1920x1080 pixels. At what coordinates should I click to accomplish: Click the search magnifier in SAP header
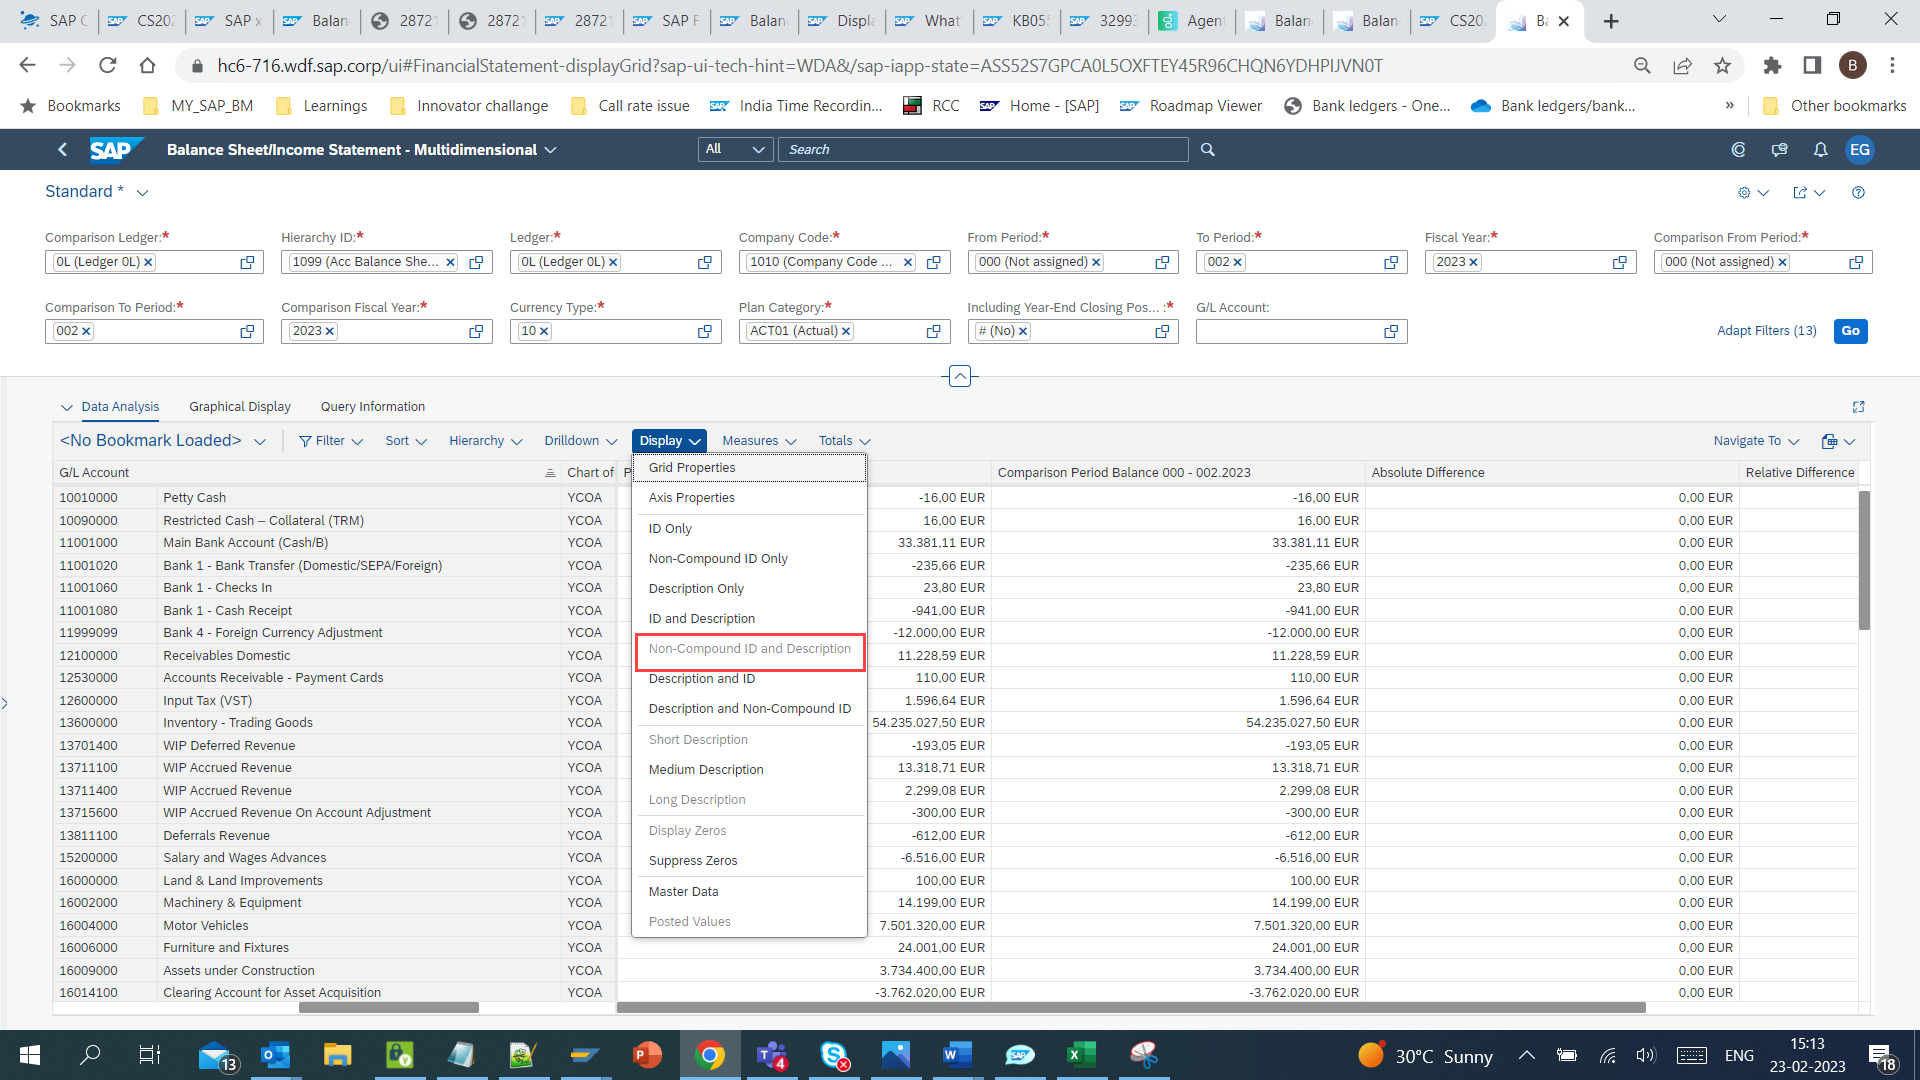[1208, 150]
